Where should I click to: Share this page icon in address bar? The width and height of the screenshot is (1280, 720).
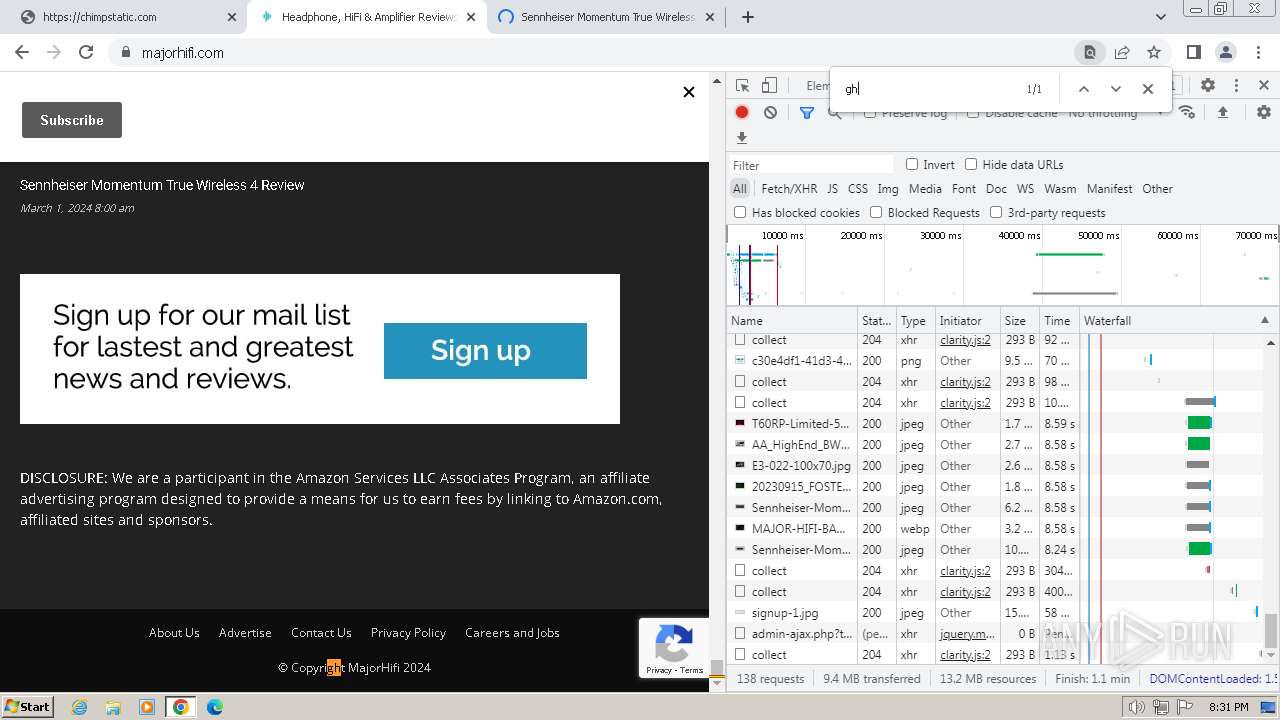[1122, 52]
